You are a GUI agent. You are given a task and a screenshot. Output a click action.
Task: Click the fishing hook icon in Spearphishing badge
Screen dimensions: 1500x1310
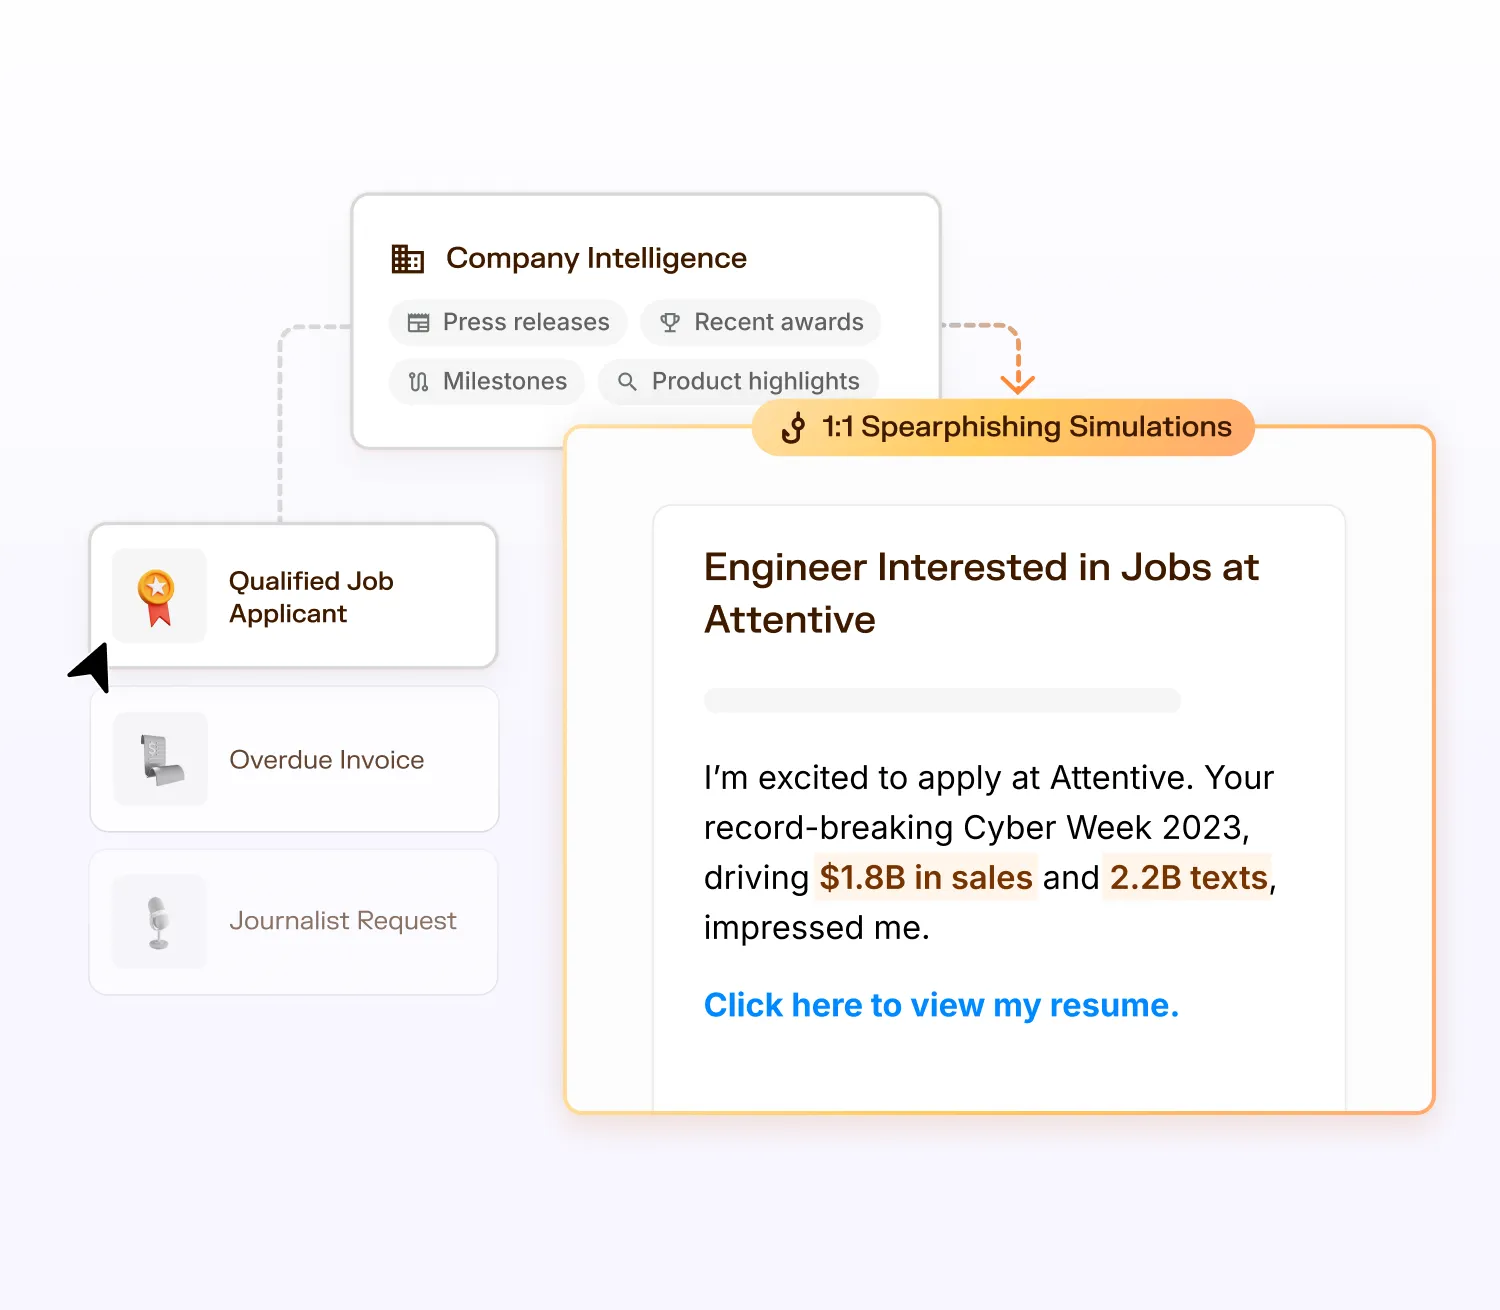coord(792,427)
